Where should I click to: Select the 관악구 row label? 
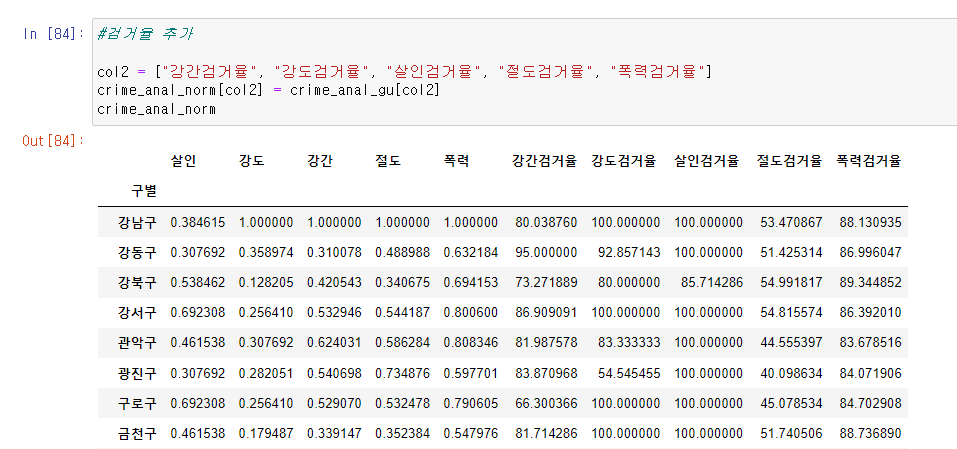coord(137,343)
